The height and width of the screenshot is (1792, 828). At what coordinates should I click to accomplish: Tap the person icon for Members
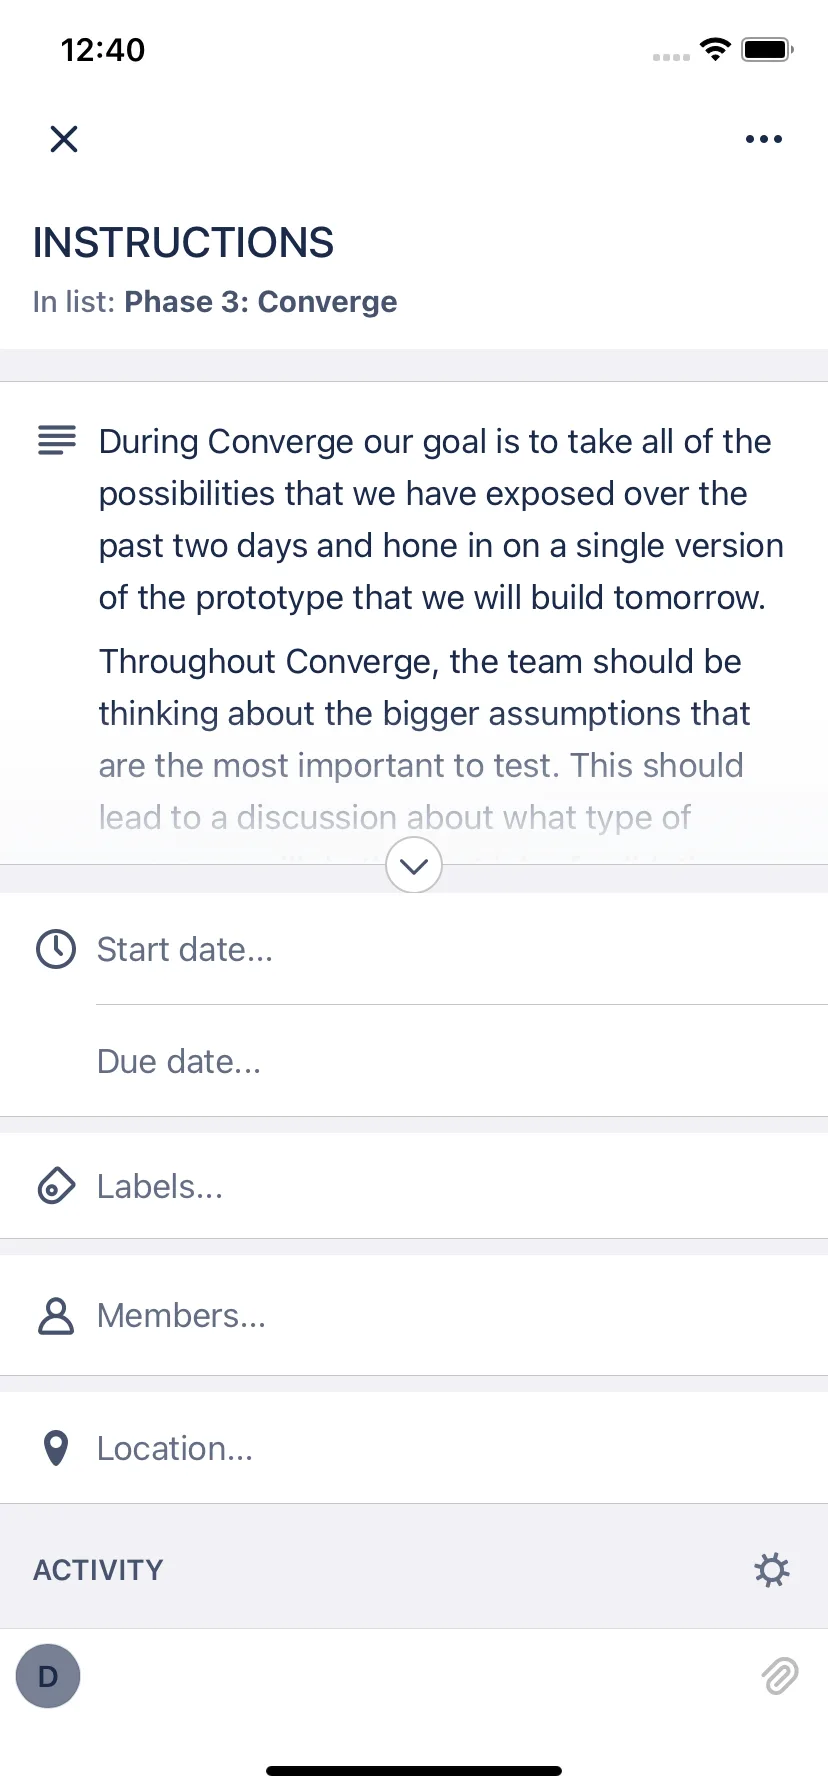click(56, 1316)
